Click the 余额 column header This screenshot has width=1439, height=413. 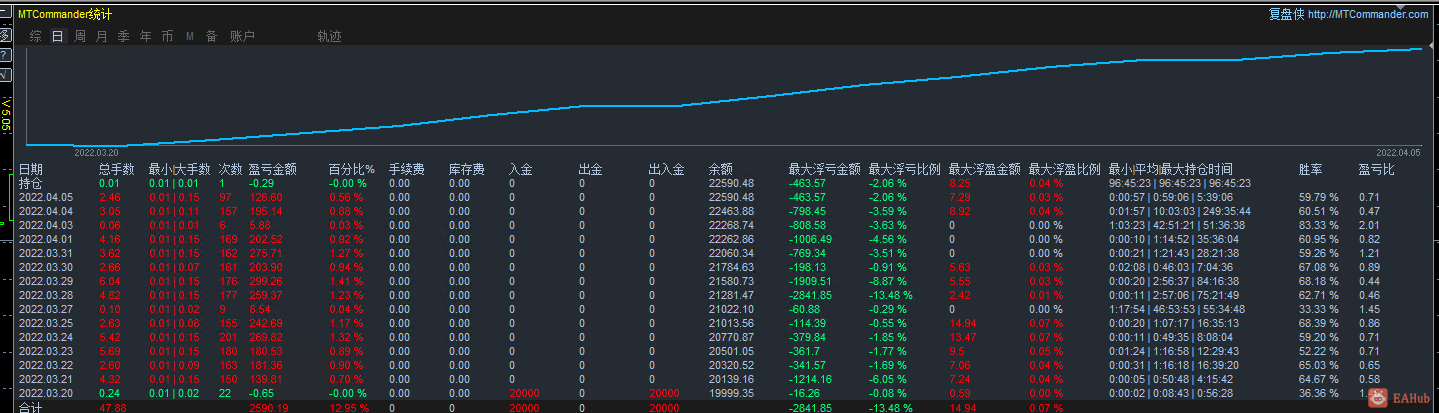(721, 170)
